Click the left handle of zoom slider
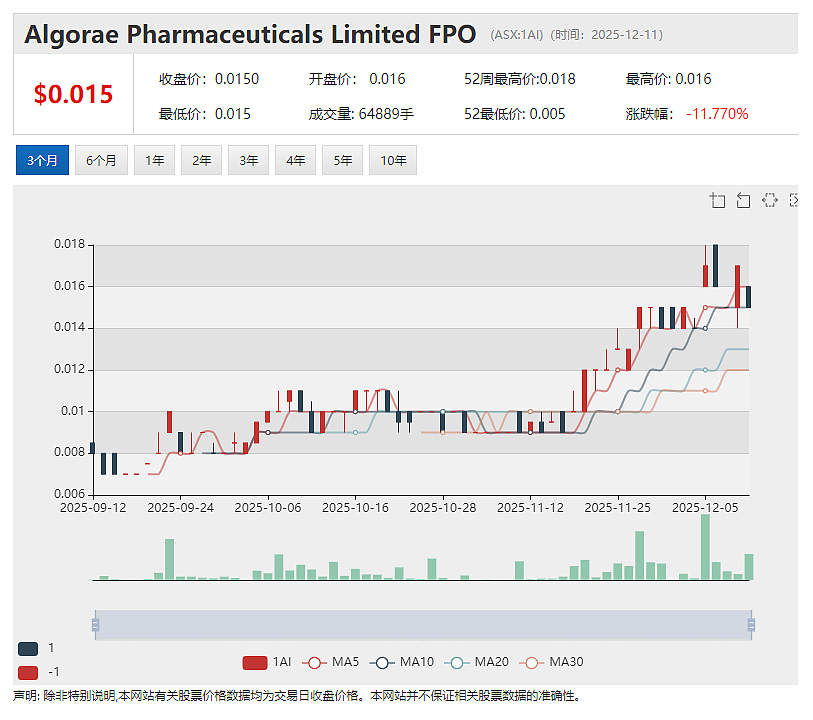813x720 pixels. (95, 625)
